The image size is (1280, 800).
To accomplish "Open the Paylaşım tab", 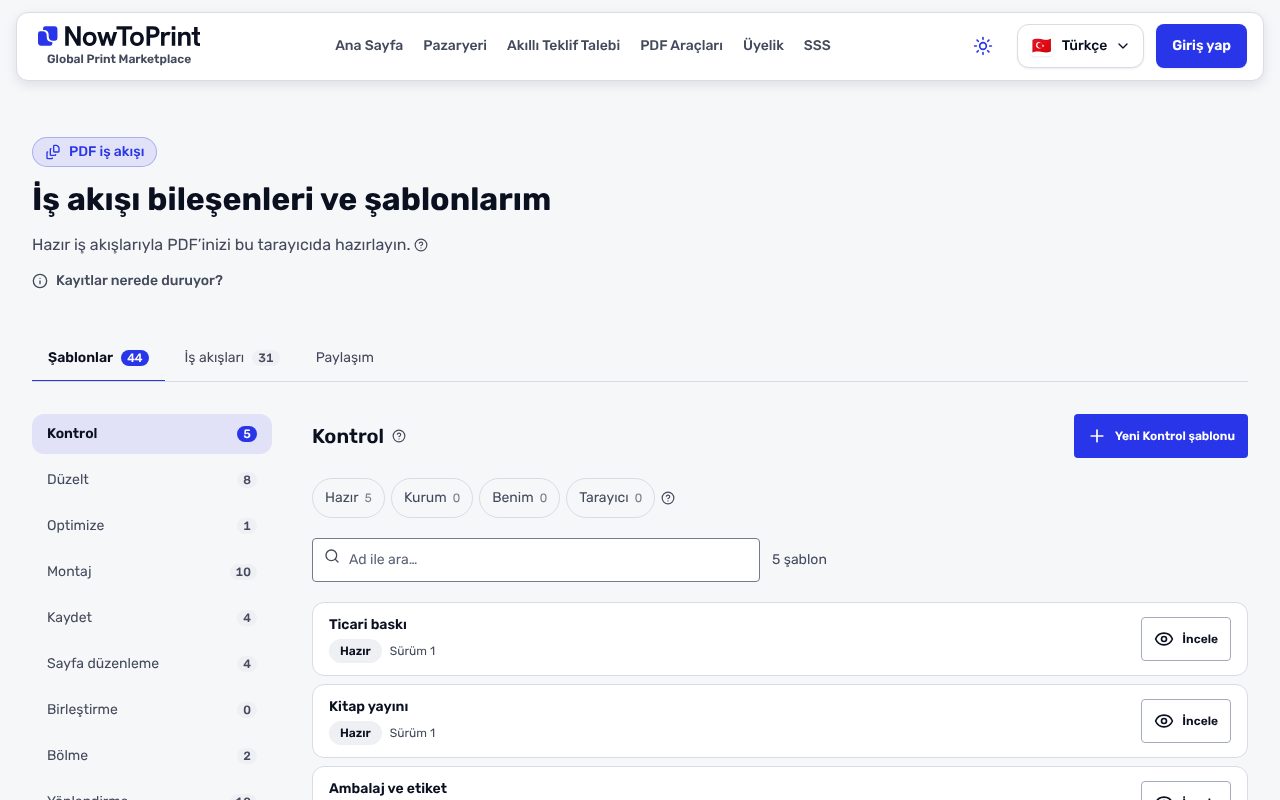I will [x=345, y=358].
